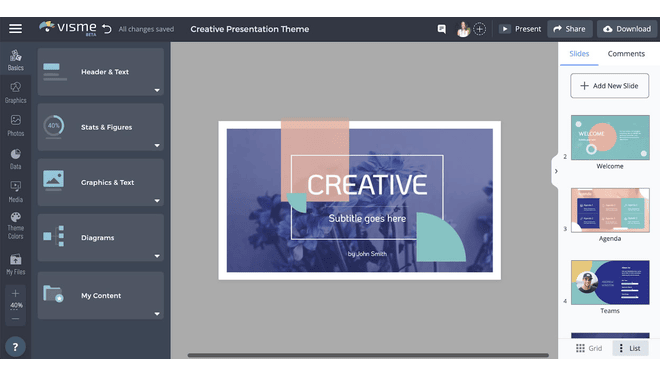Open the comments speech bubble icon
Image resolution: width=660 pixels, height=377 pixels.
(442, 29)
